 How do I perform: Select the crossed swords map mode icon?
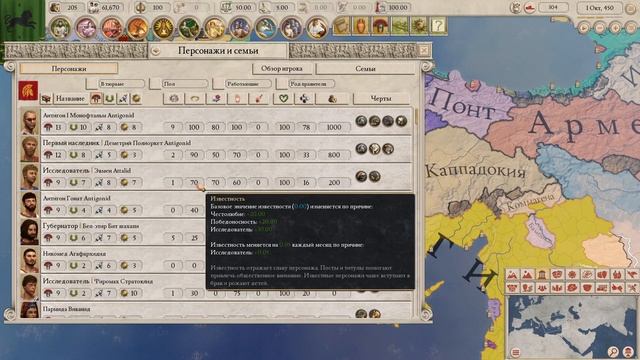(x=632, y=288)
